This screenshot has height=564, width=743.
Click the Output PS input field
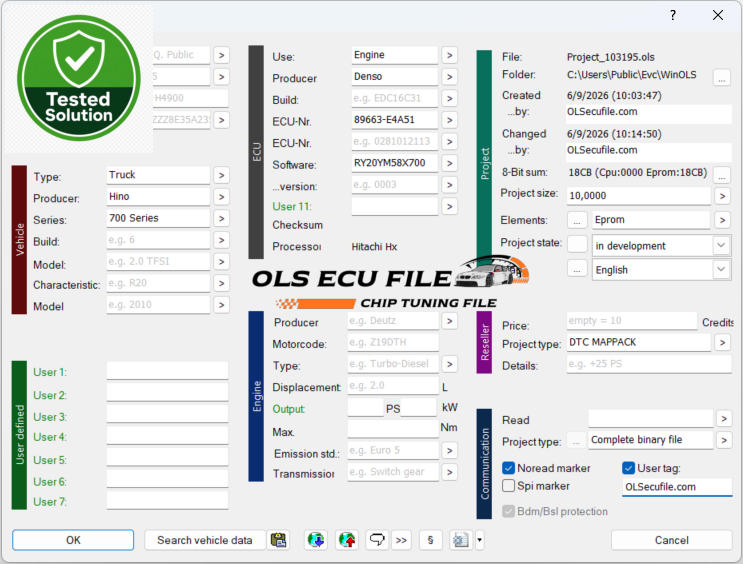pos(365,407)
